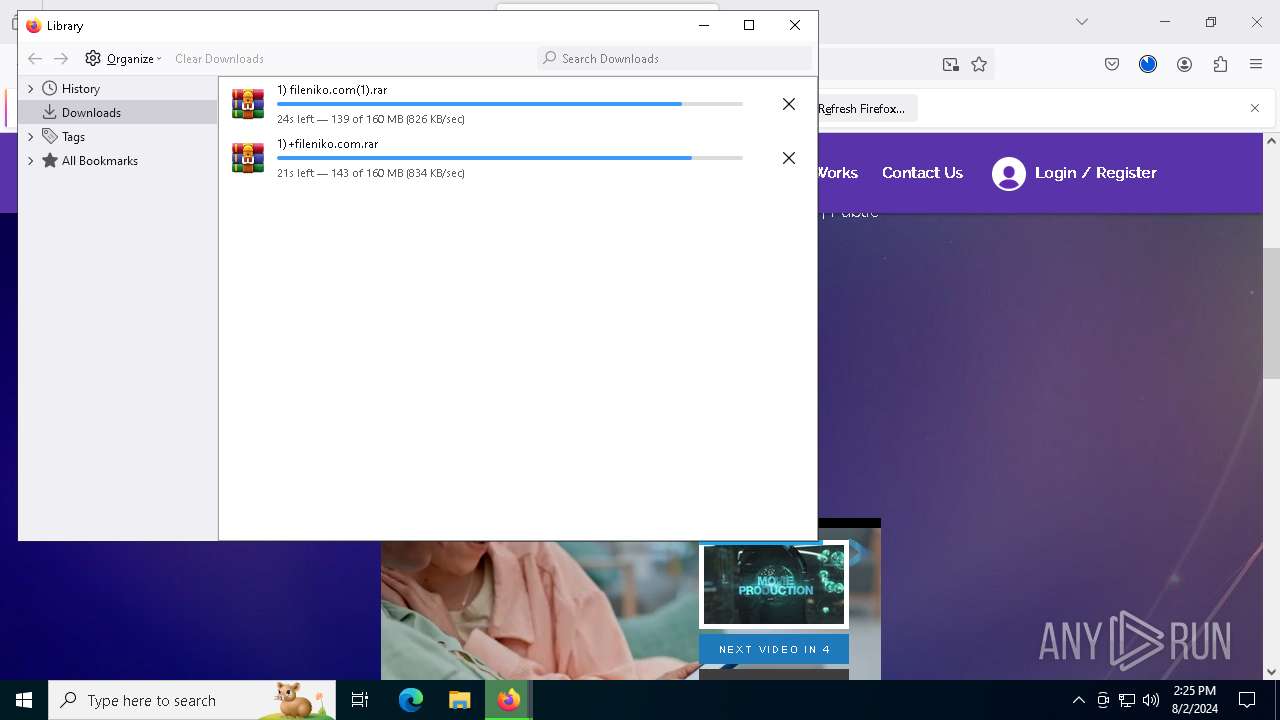Open the list all tabs dropdown
The height and width of the screenshot is (720, 1280).
click(1081, 22)
